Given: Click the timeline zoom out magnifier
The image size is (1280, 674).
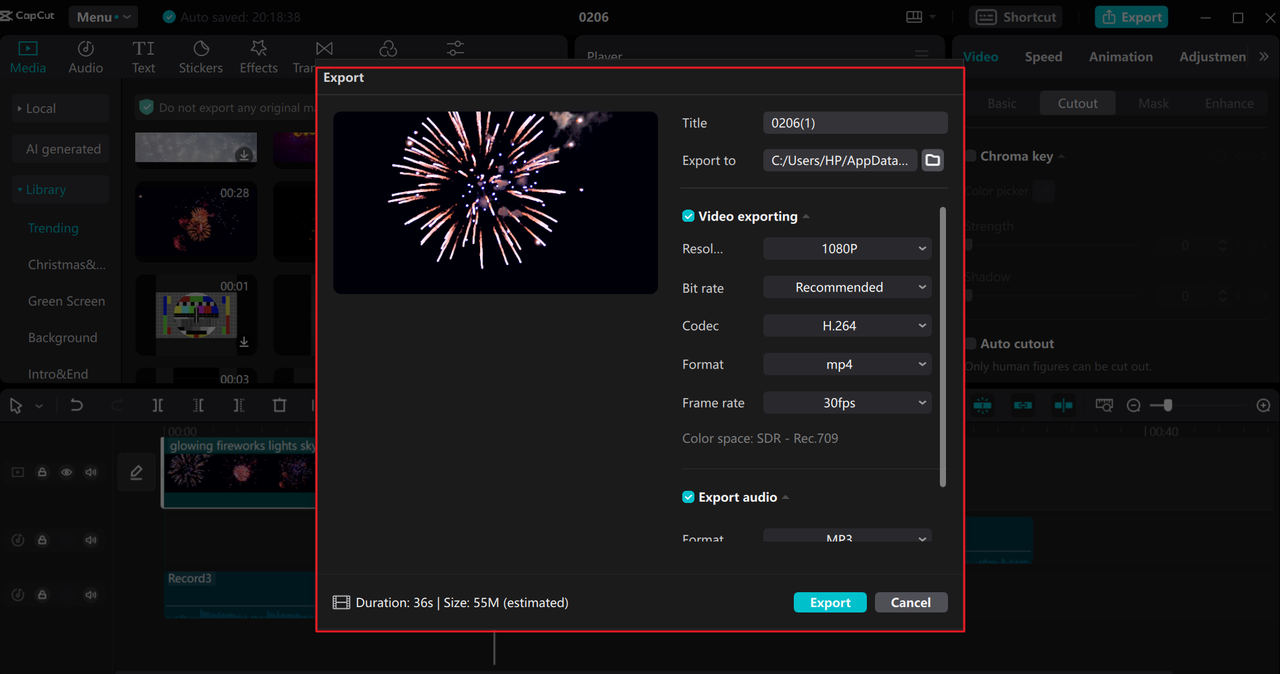Looking at the screenshot, I should coord(1133,405).
